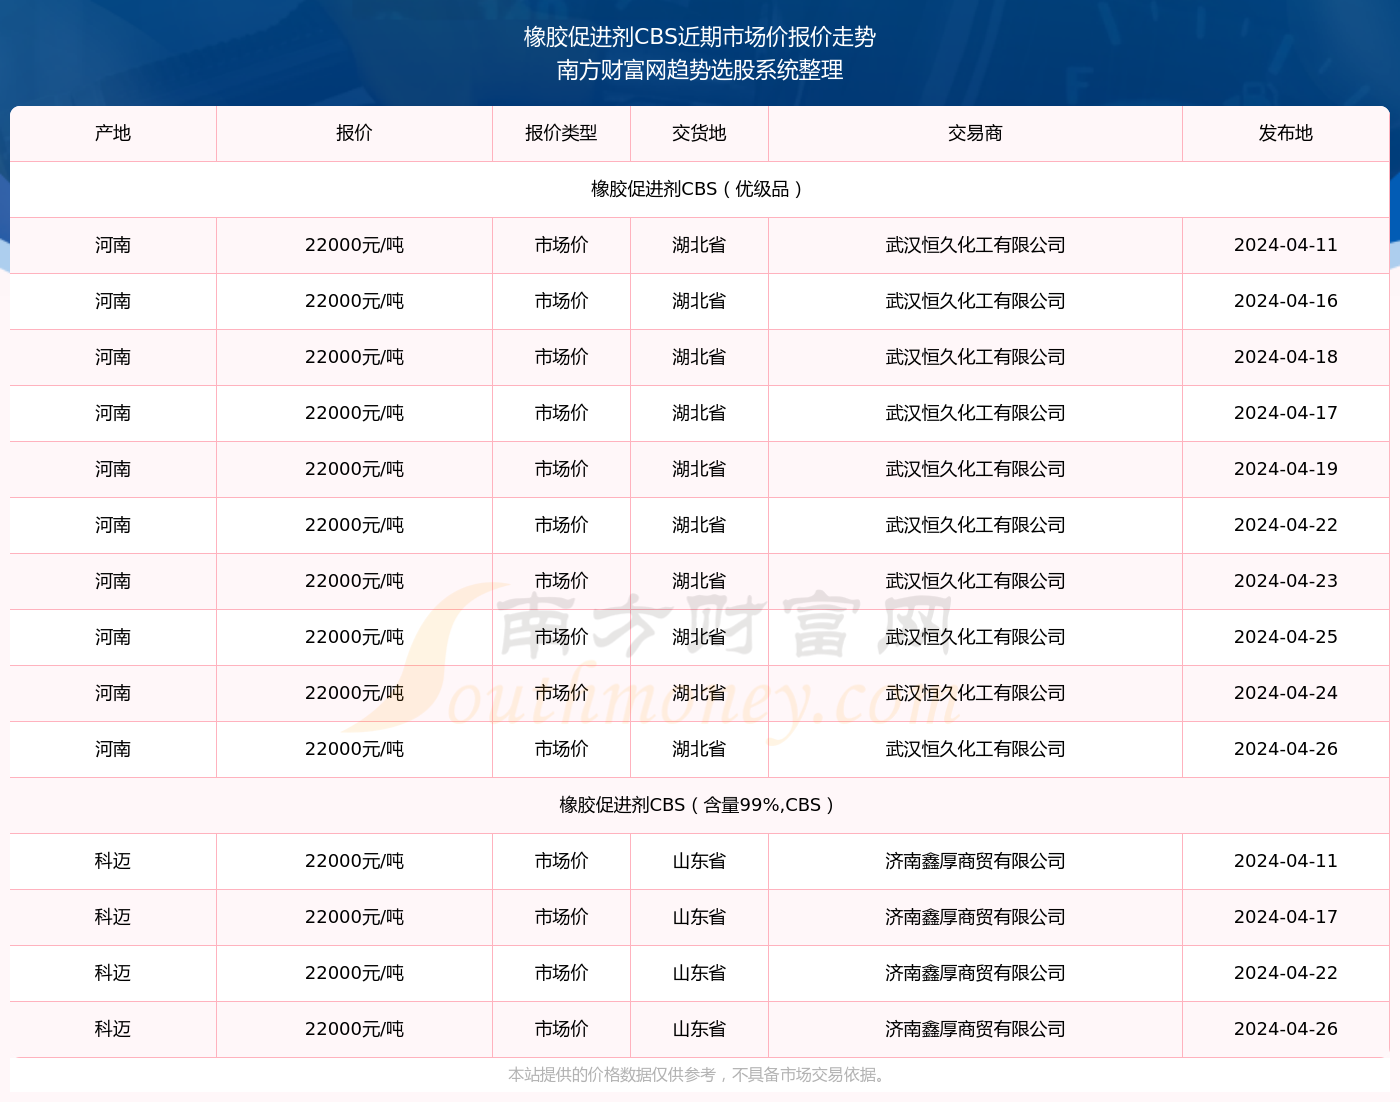The width and height of the screenshot is (1400, 1102).
Task: Click the title 橡胶促进剂CBS近期市场价报价走势
Action: pyautogui.click(x=699, y=37)
